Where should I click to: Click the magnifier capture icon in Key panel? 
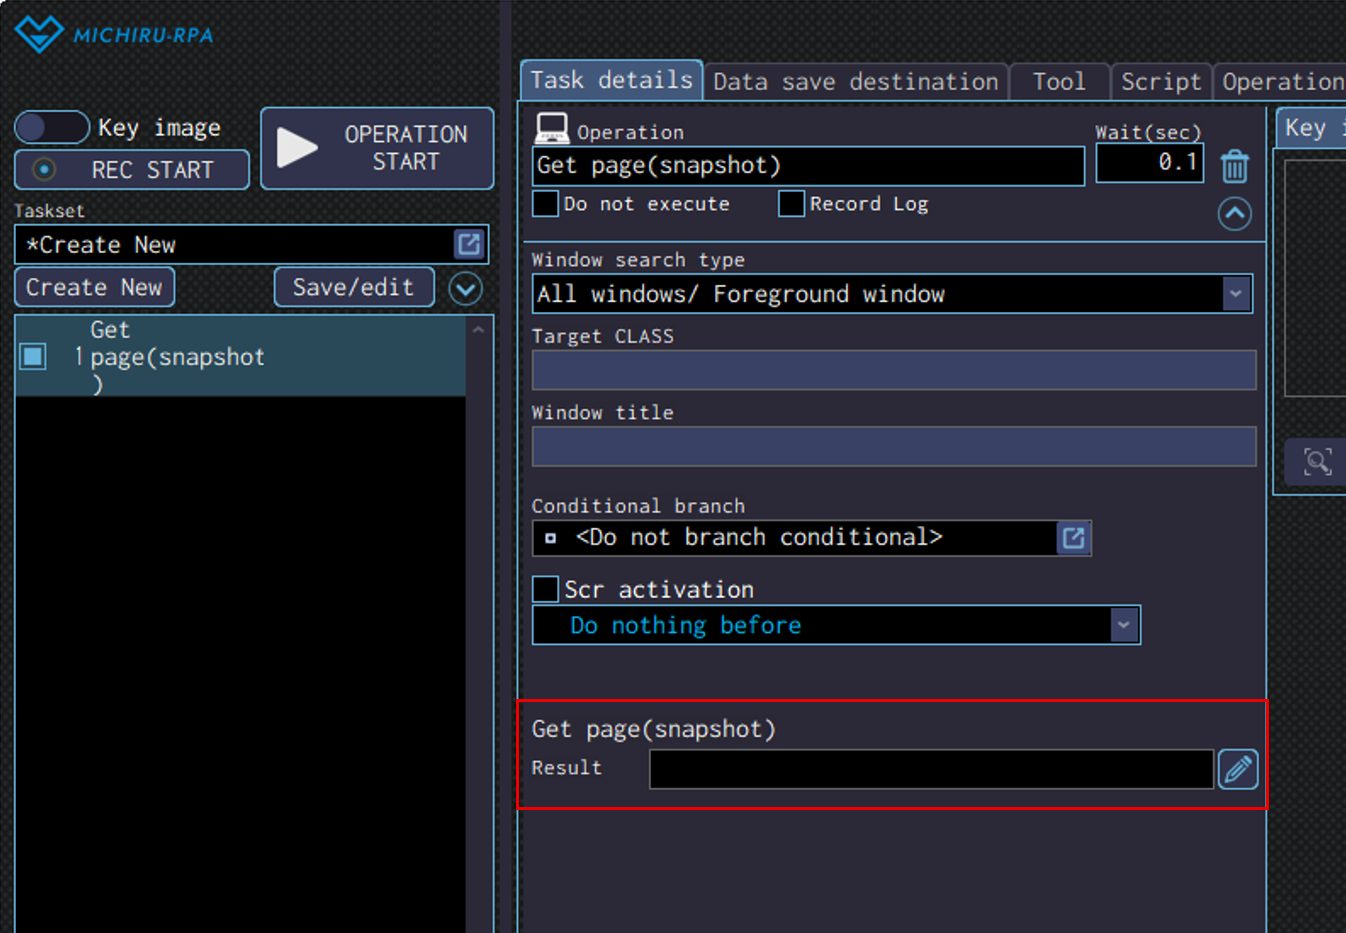click(x=1317, y=462)
